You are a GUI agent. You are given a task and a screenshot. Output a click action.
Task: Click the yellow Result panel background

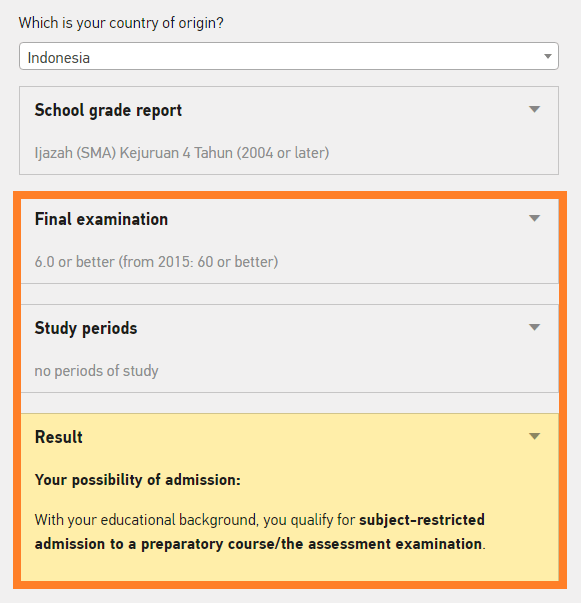pos(290,497)
